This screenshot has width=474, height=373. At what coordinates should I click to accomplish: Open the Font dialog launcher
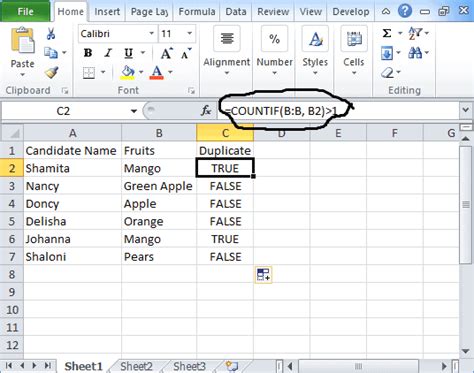[x=191, y=90]
